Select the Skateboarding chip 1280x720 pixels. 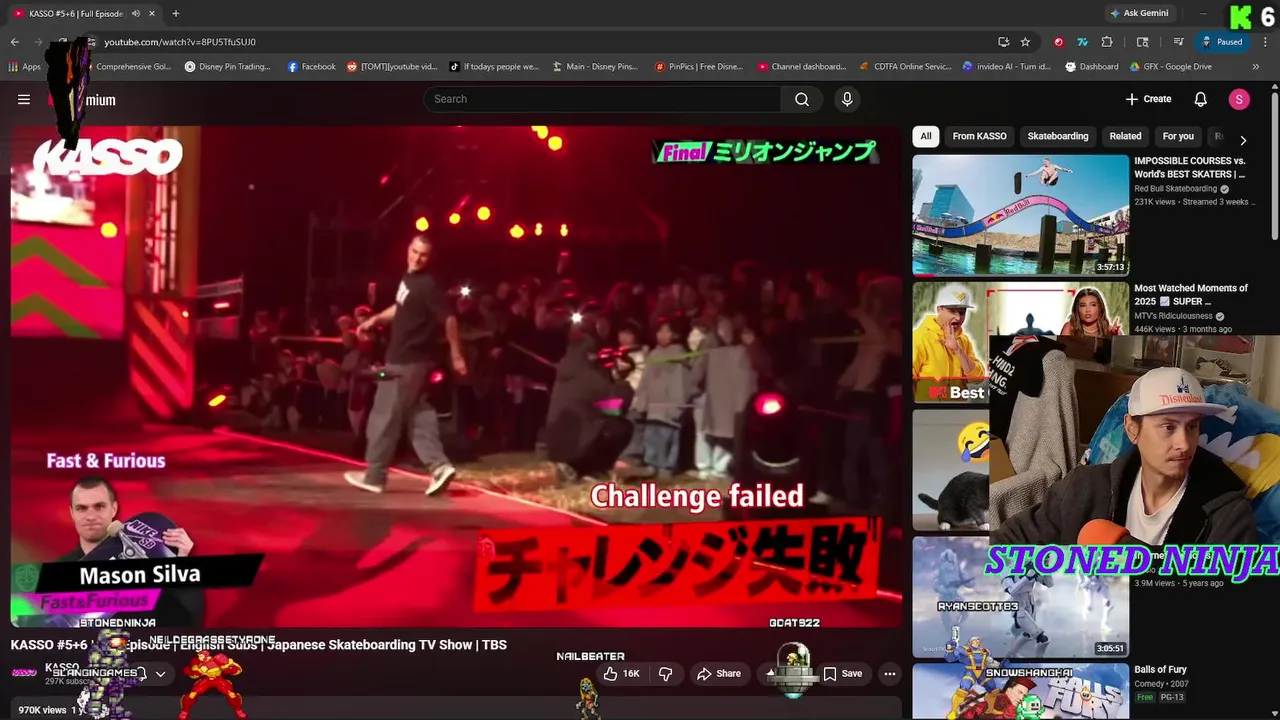pos(1058,136)
